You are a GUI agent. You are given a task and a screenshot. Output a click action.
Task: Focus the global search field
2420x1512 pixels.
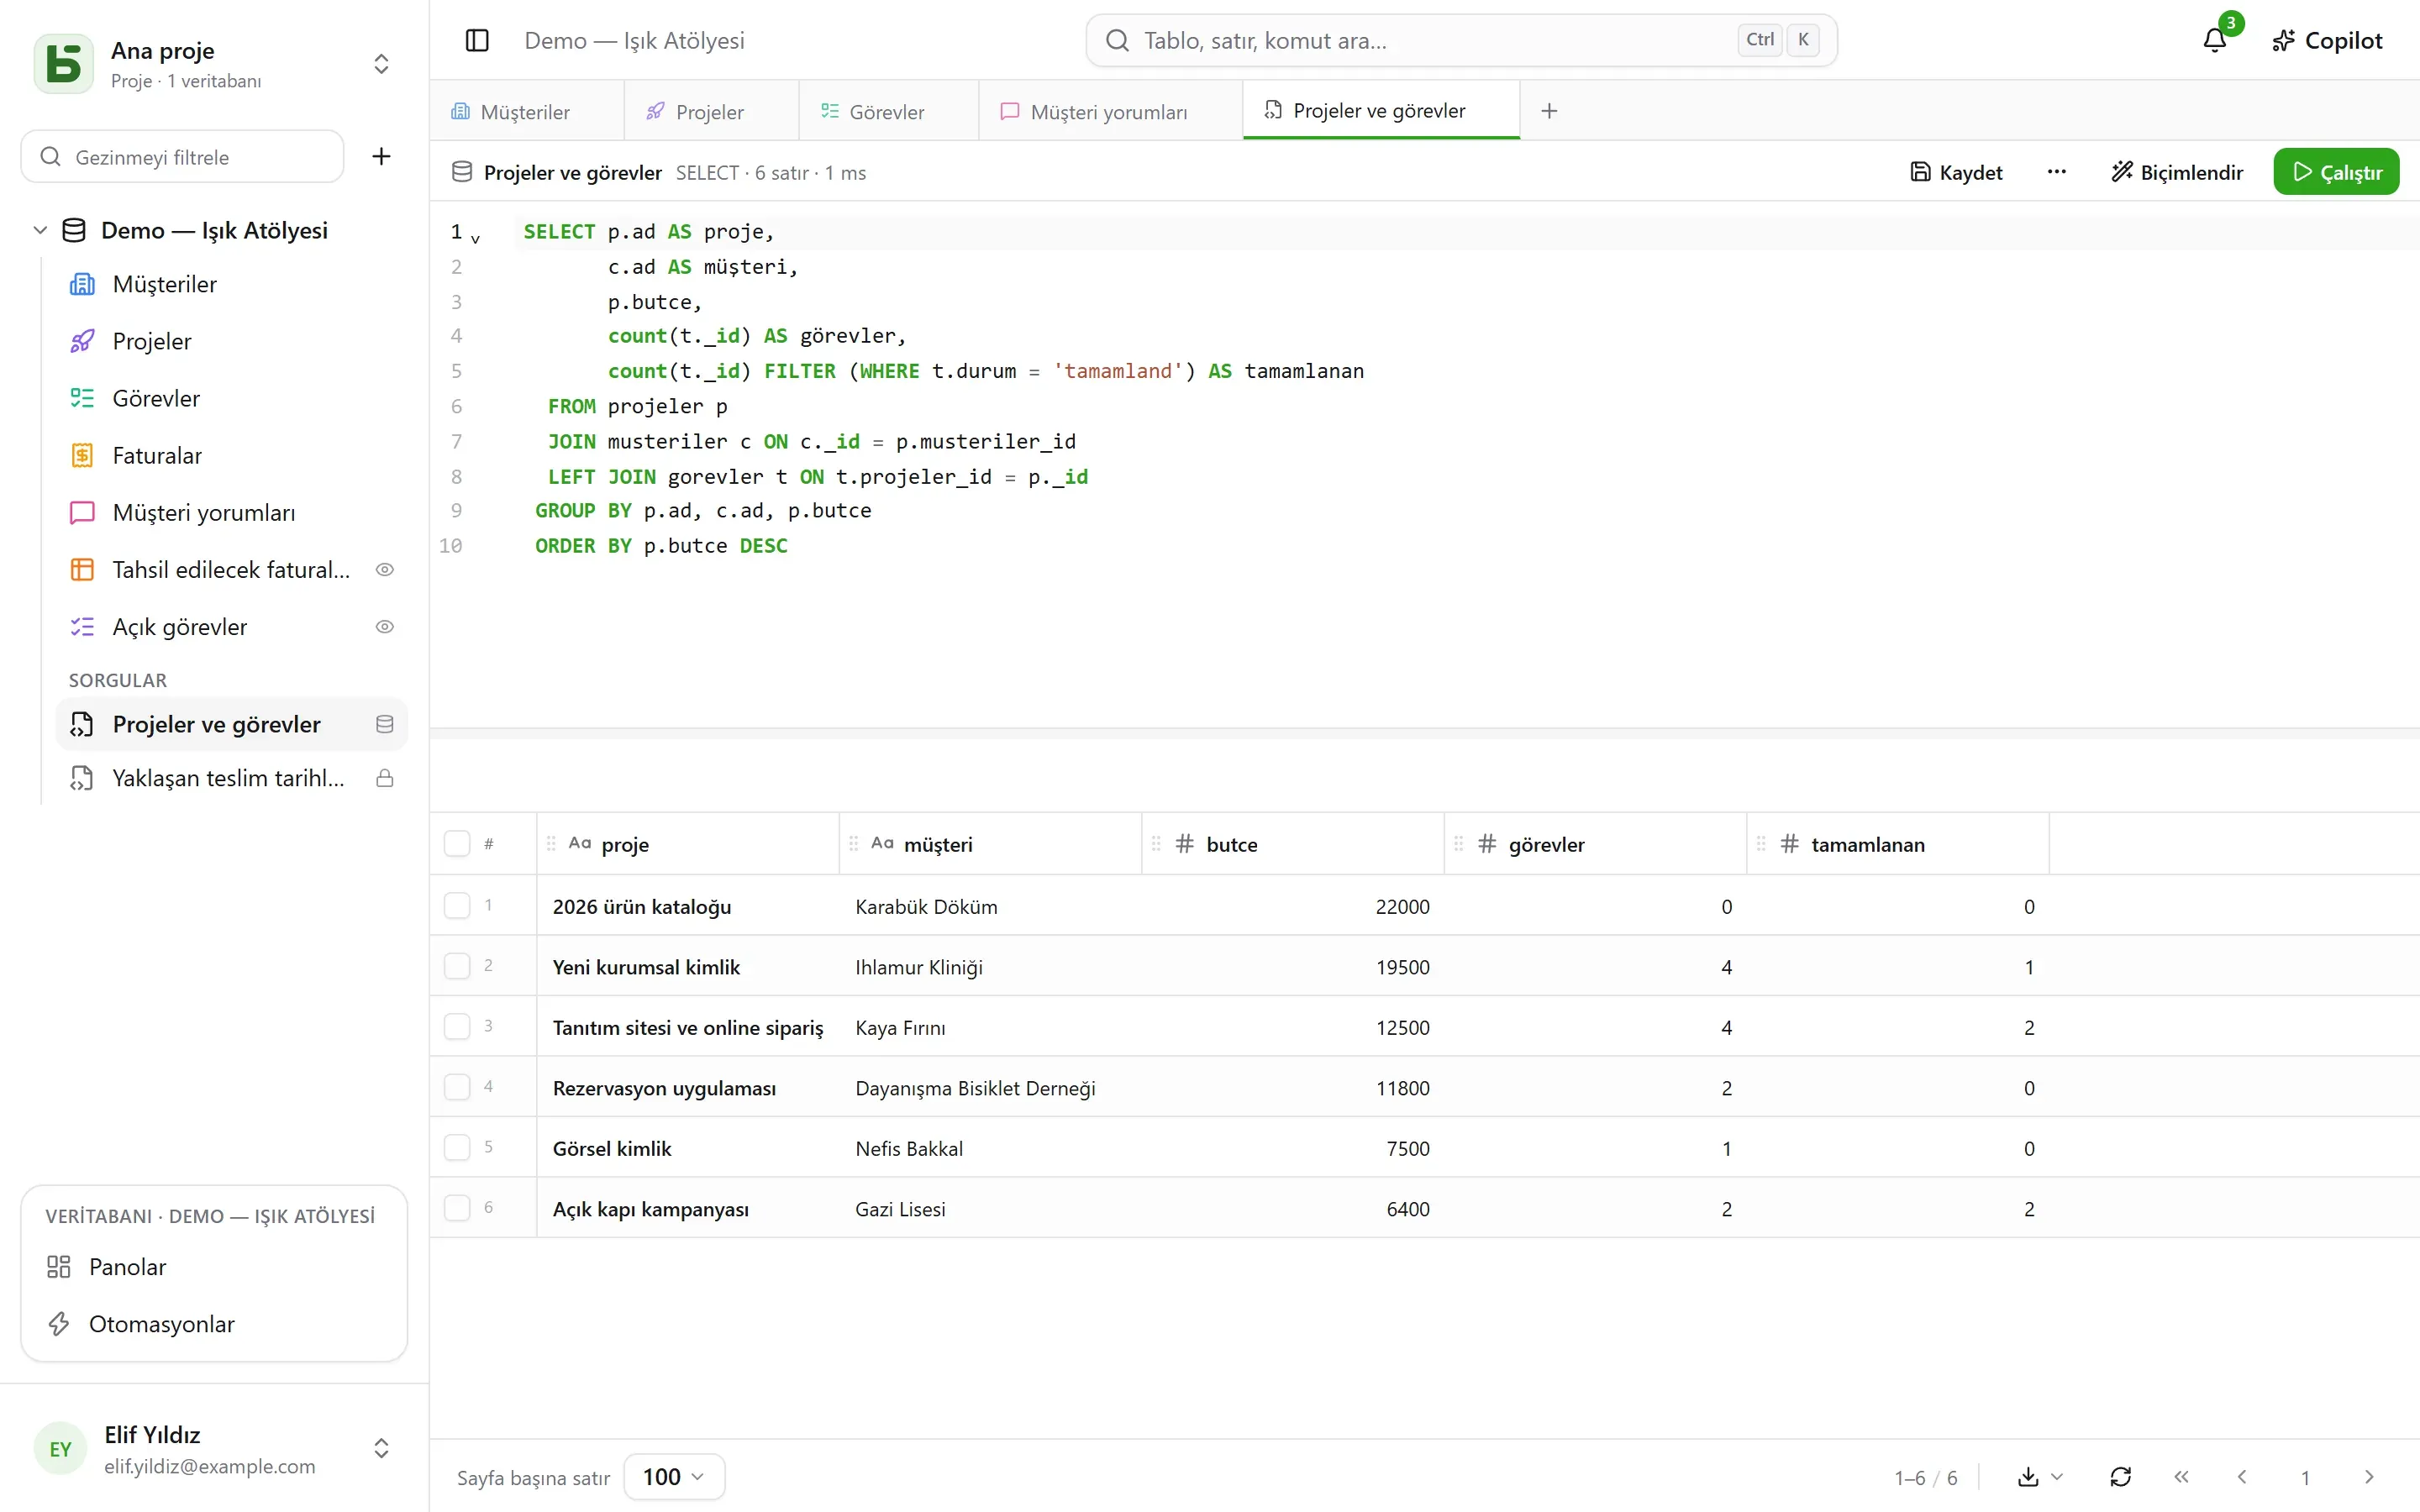[1461, 40]
